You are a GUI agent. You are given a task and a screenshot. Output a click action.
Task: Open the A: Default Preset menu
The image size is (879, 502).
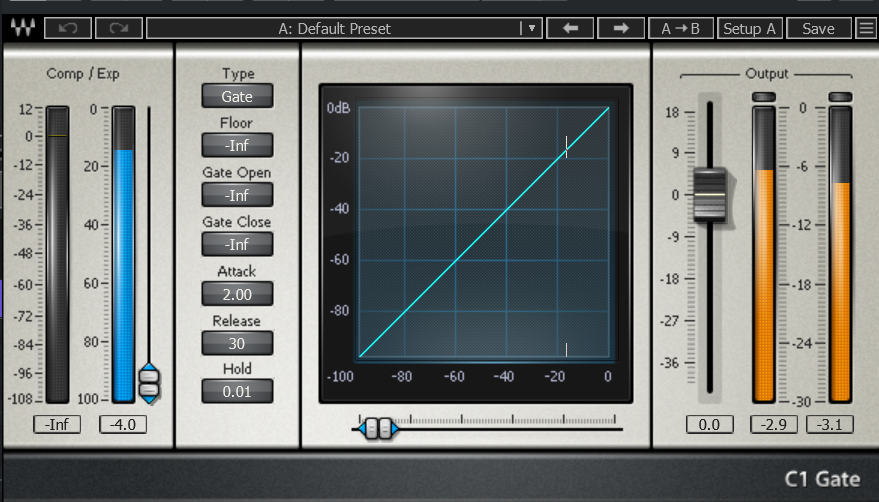coord(334,28)
